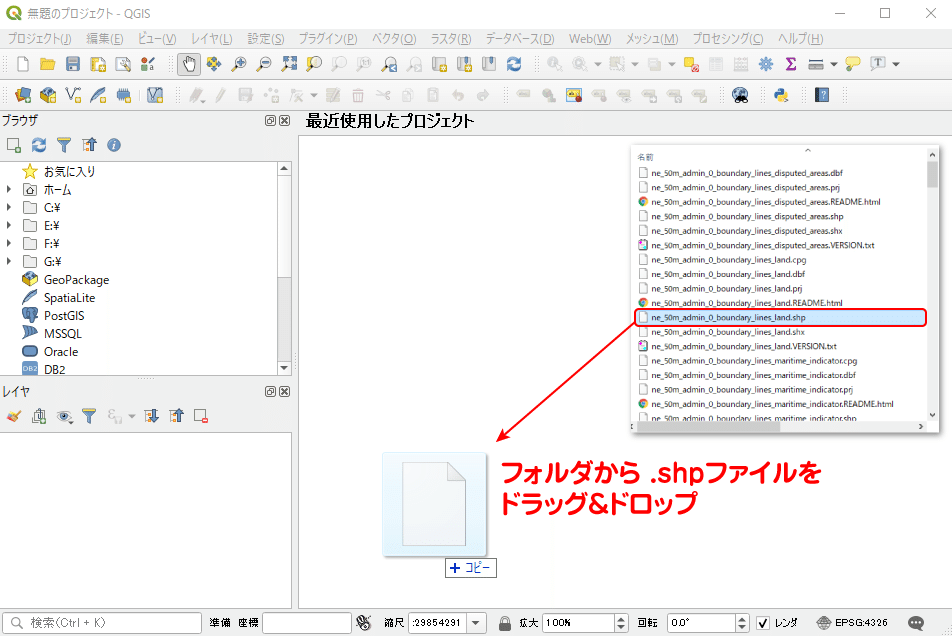The width and height of the screenshot is (952, 636).
Task: Click the 検索 locator search field
Action: tap(102, 623)
